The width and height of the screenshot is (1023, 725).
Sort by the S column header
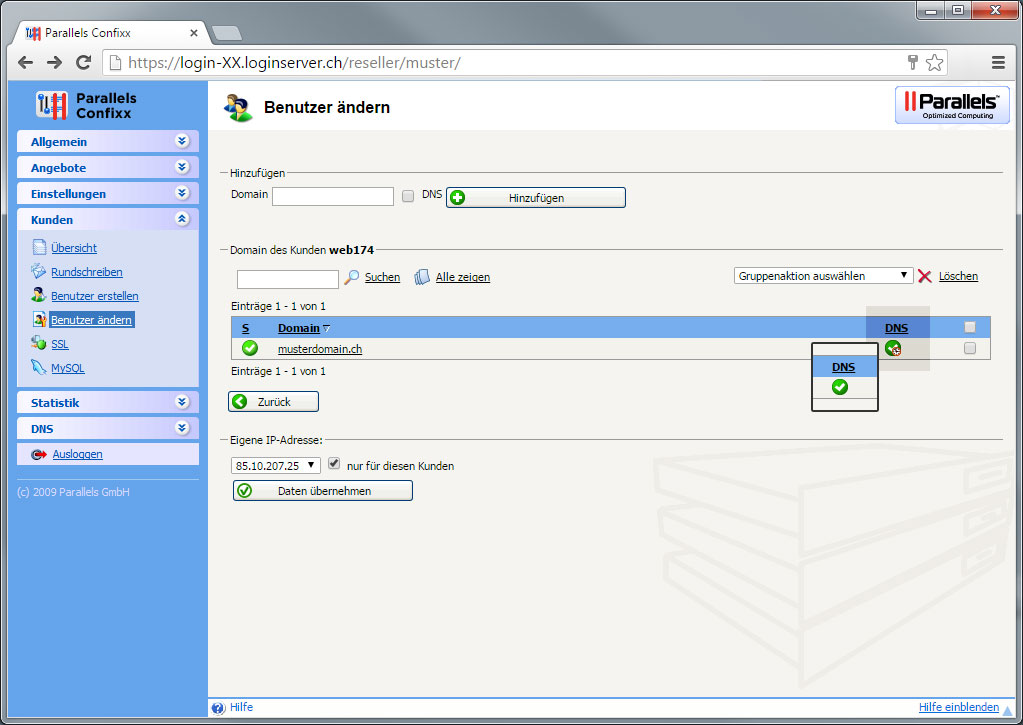coord(245,328)
